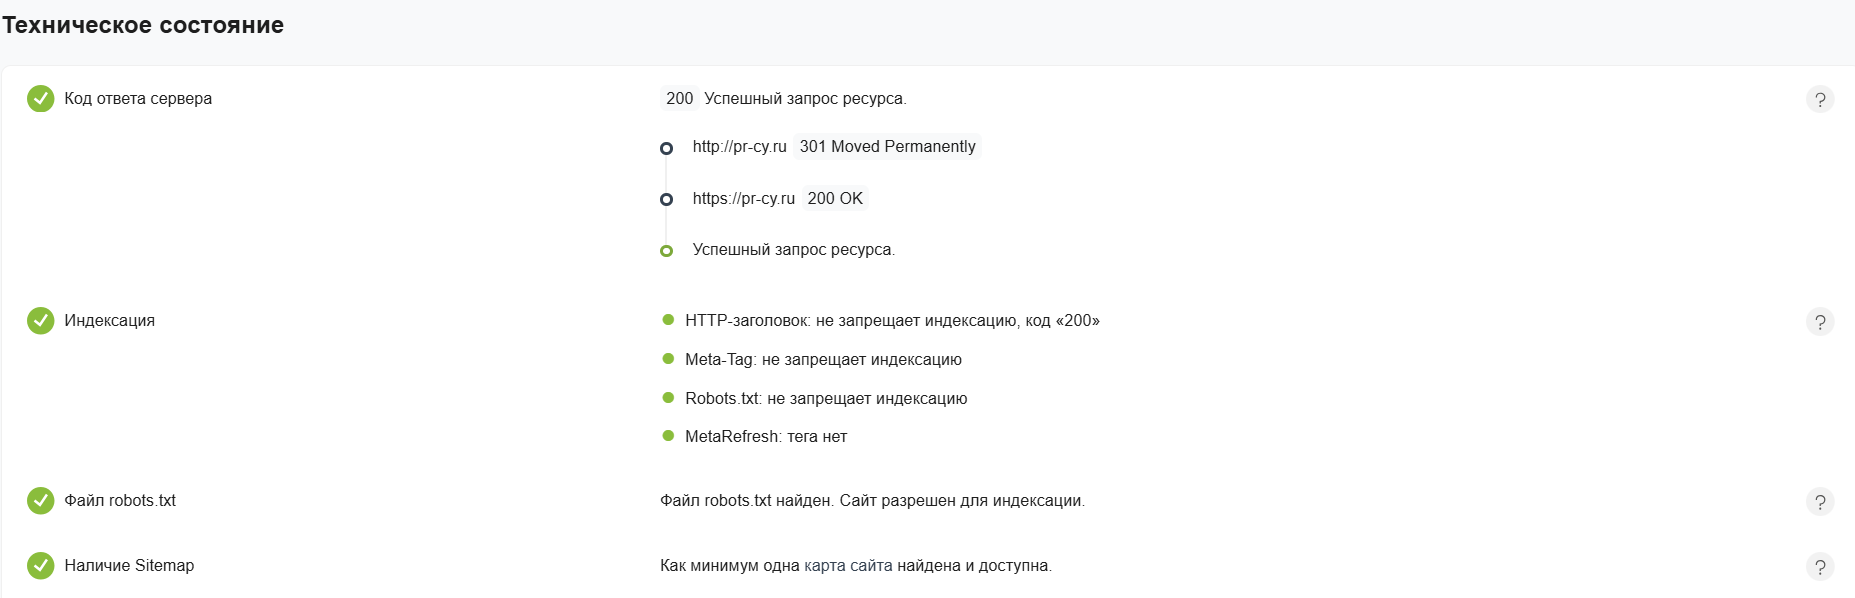
Task: Click the green bullet beside MetaRefresh status
Action: pyautogui.click(x=667, y=437)
